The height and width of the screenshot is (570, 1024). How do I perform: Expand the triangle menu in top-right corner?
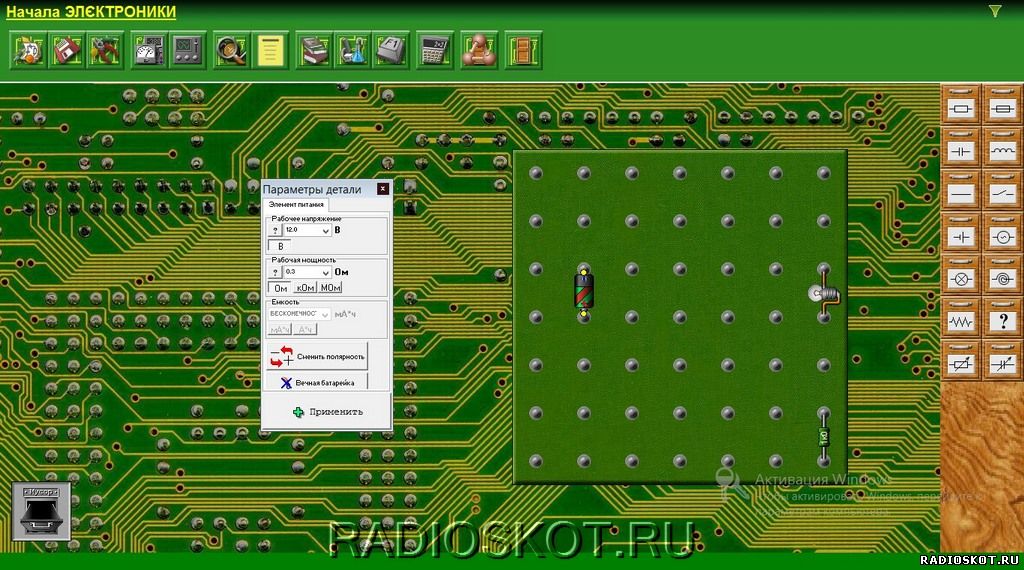pyautogui.click(x=995, y=11)
